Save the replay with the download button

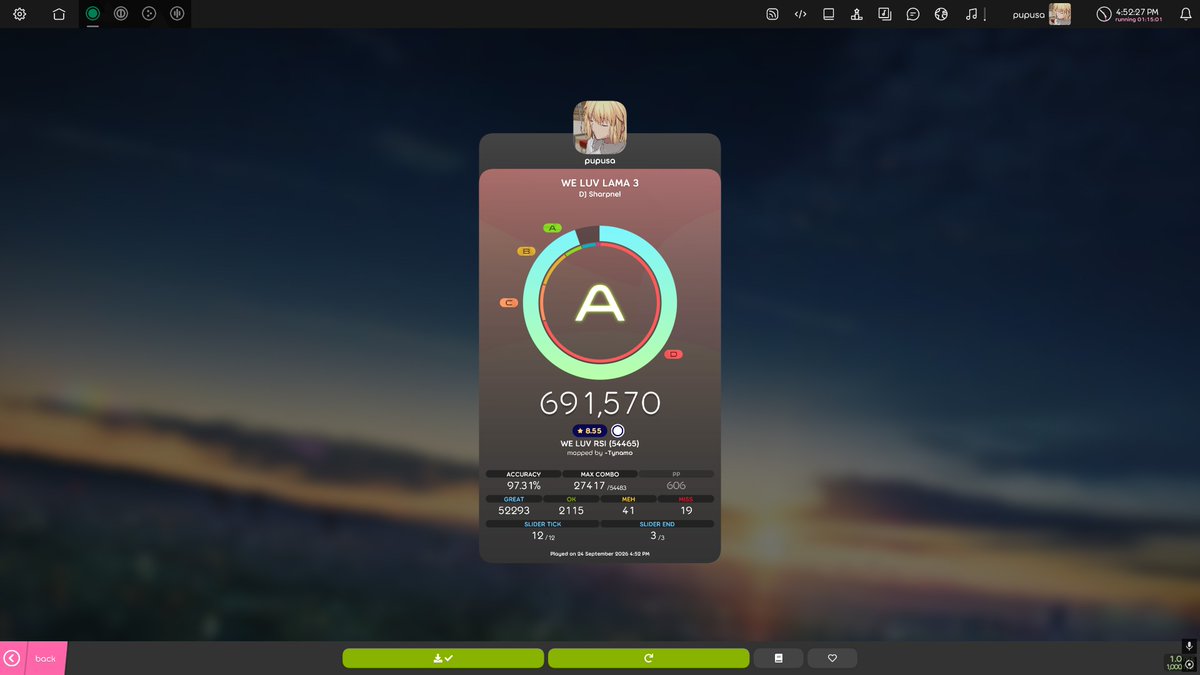tap(443, 658)
